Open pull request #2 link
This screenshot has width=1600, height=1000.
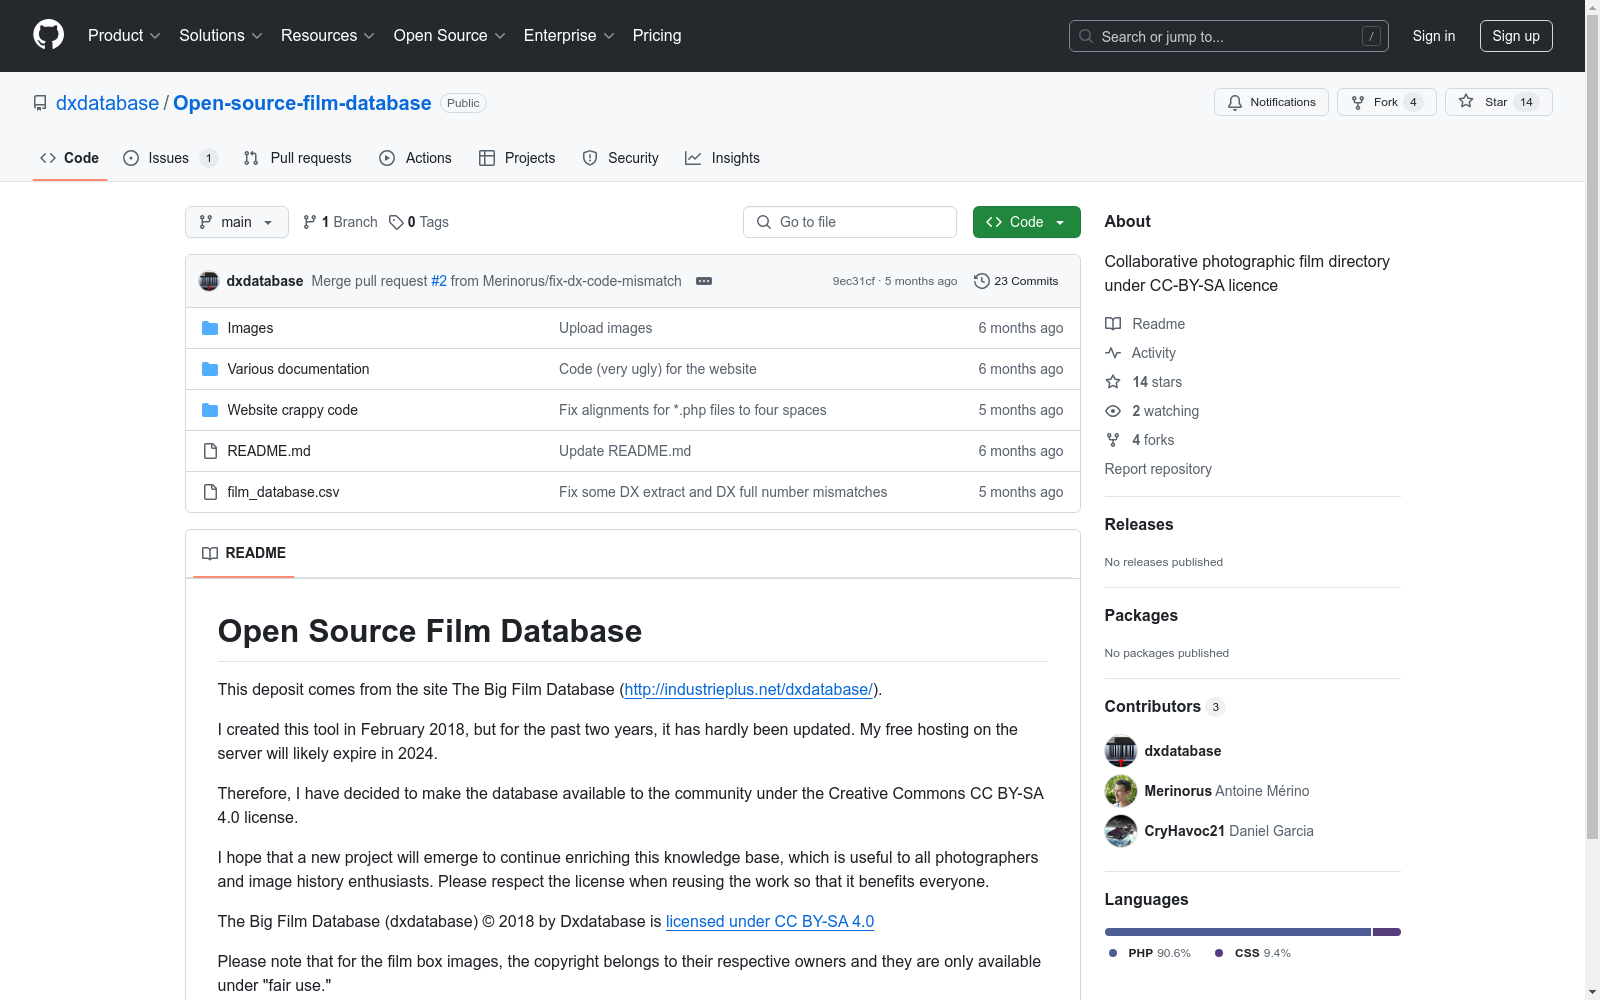point(439,281)
